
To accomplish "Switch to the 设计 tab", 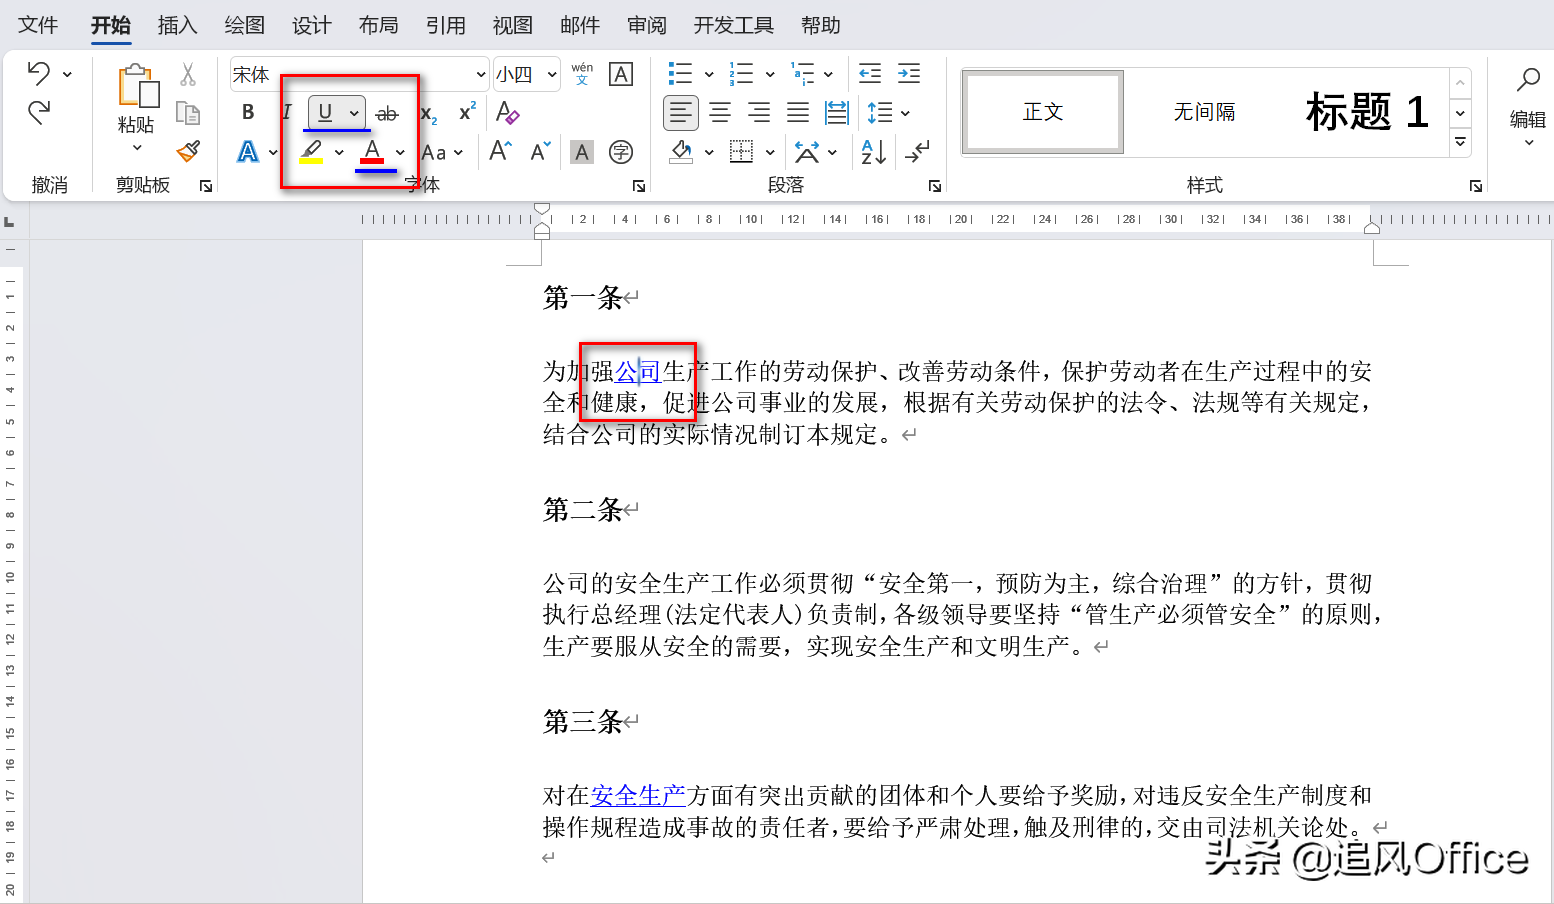I will click(x=311, y=25).
